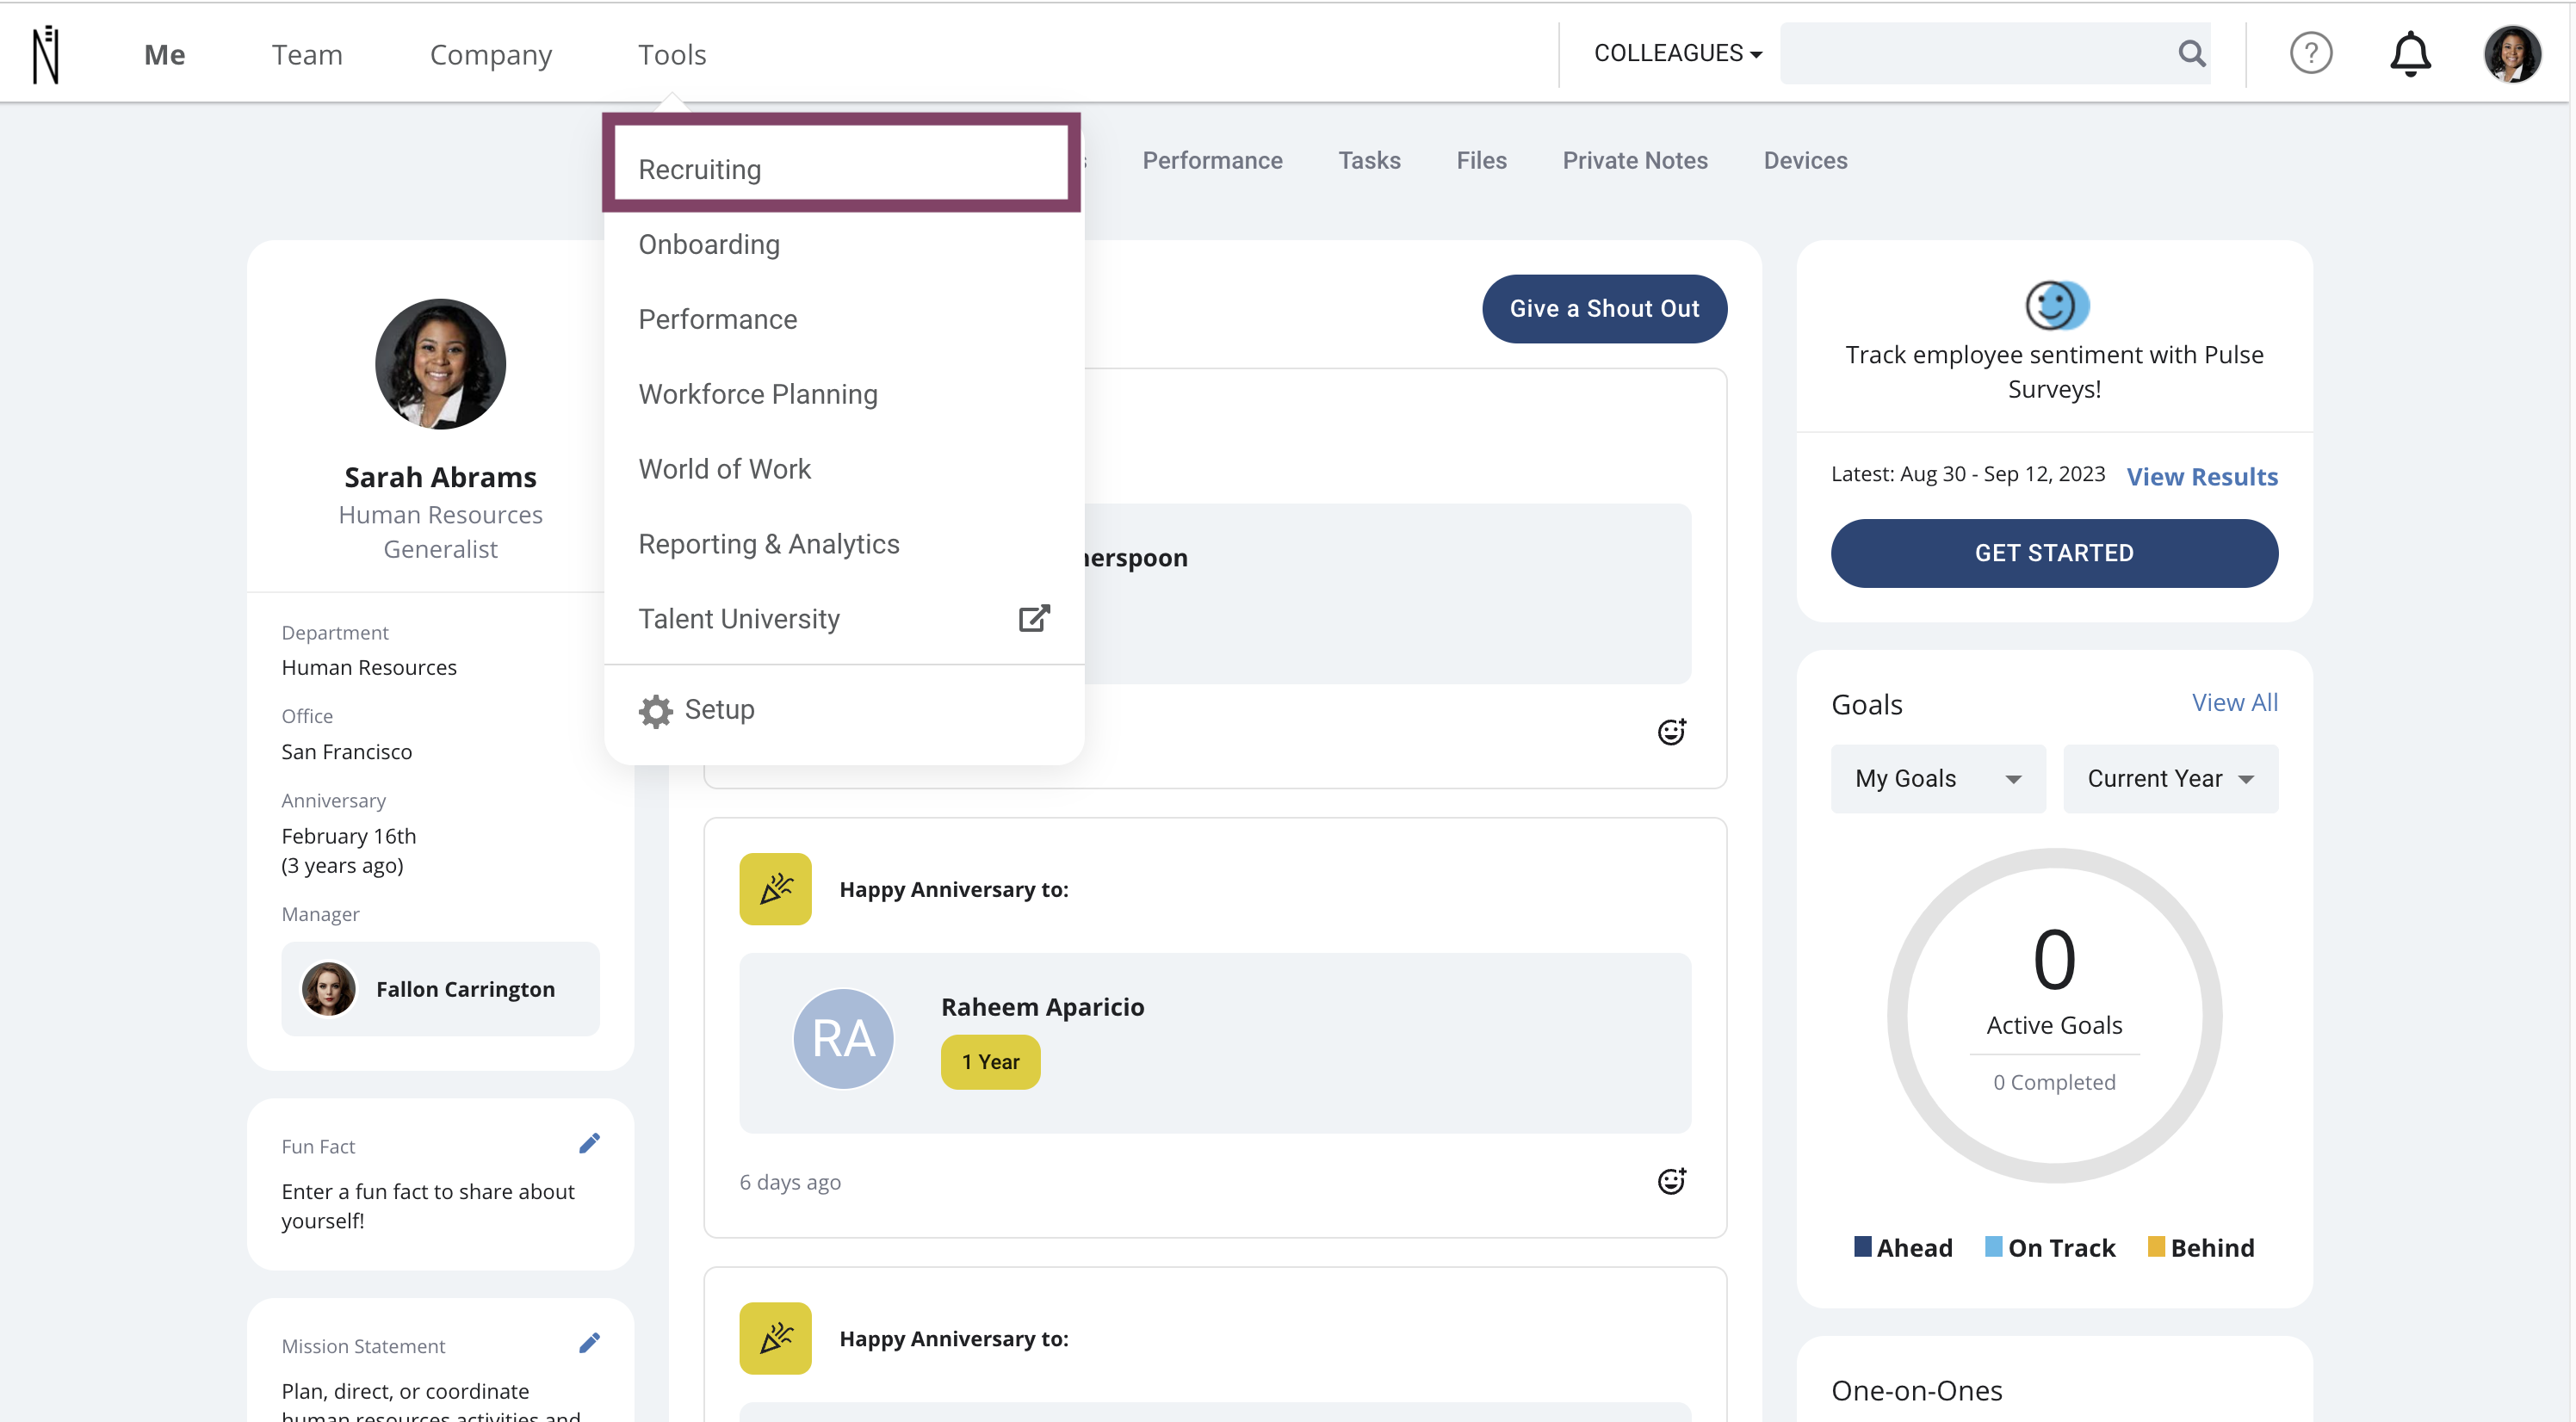Switch to the Performance profile tab
The image size is (2576, 1422).
pyautogui.click(x=1212, y=160)
